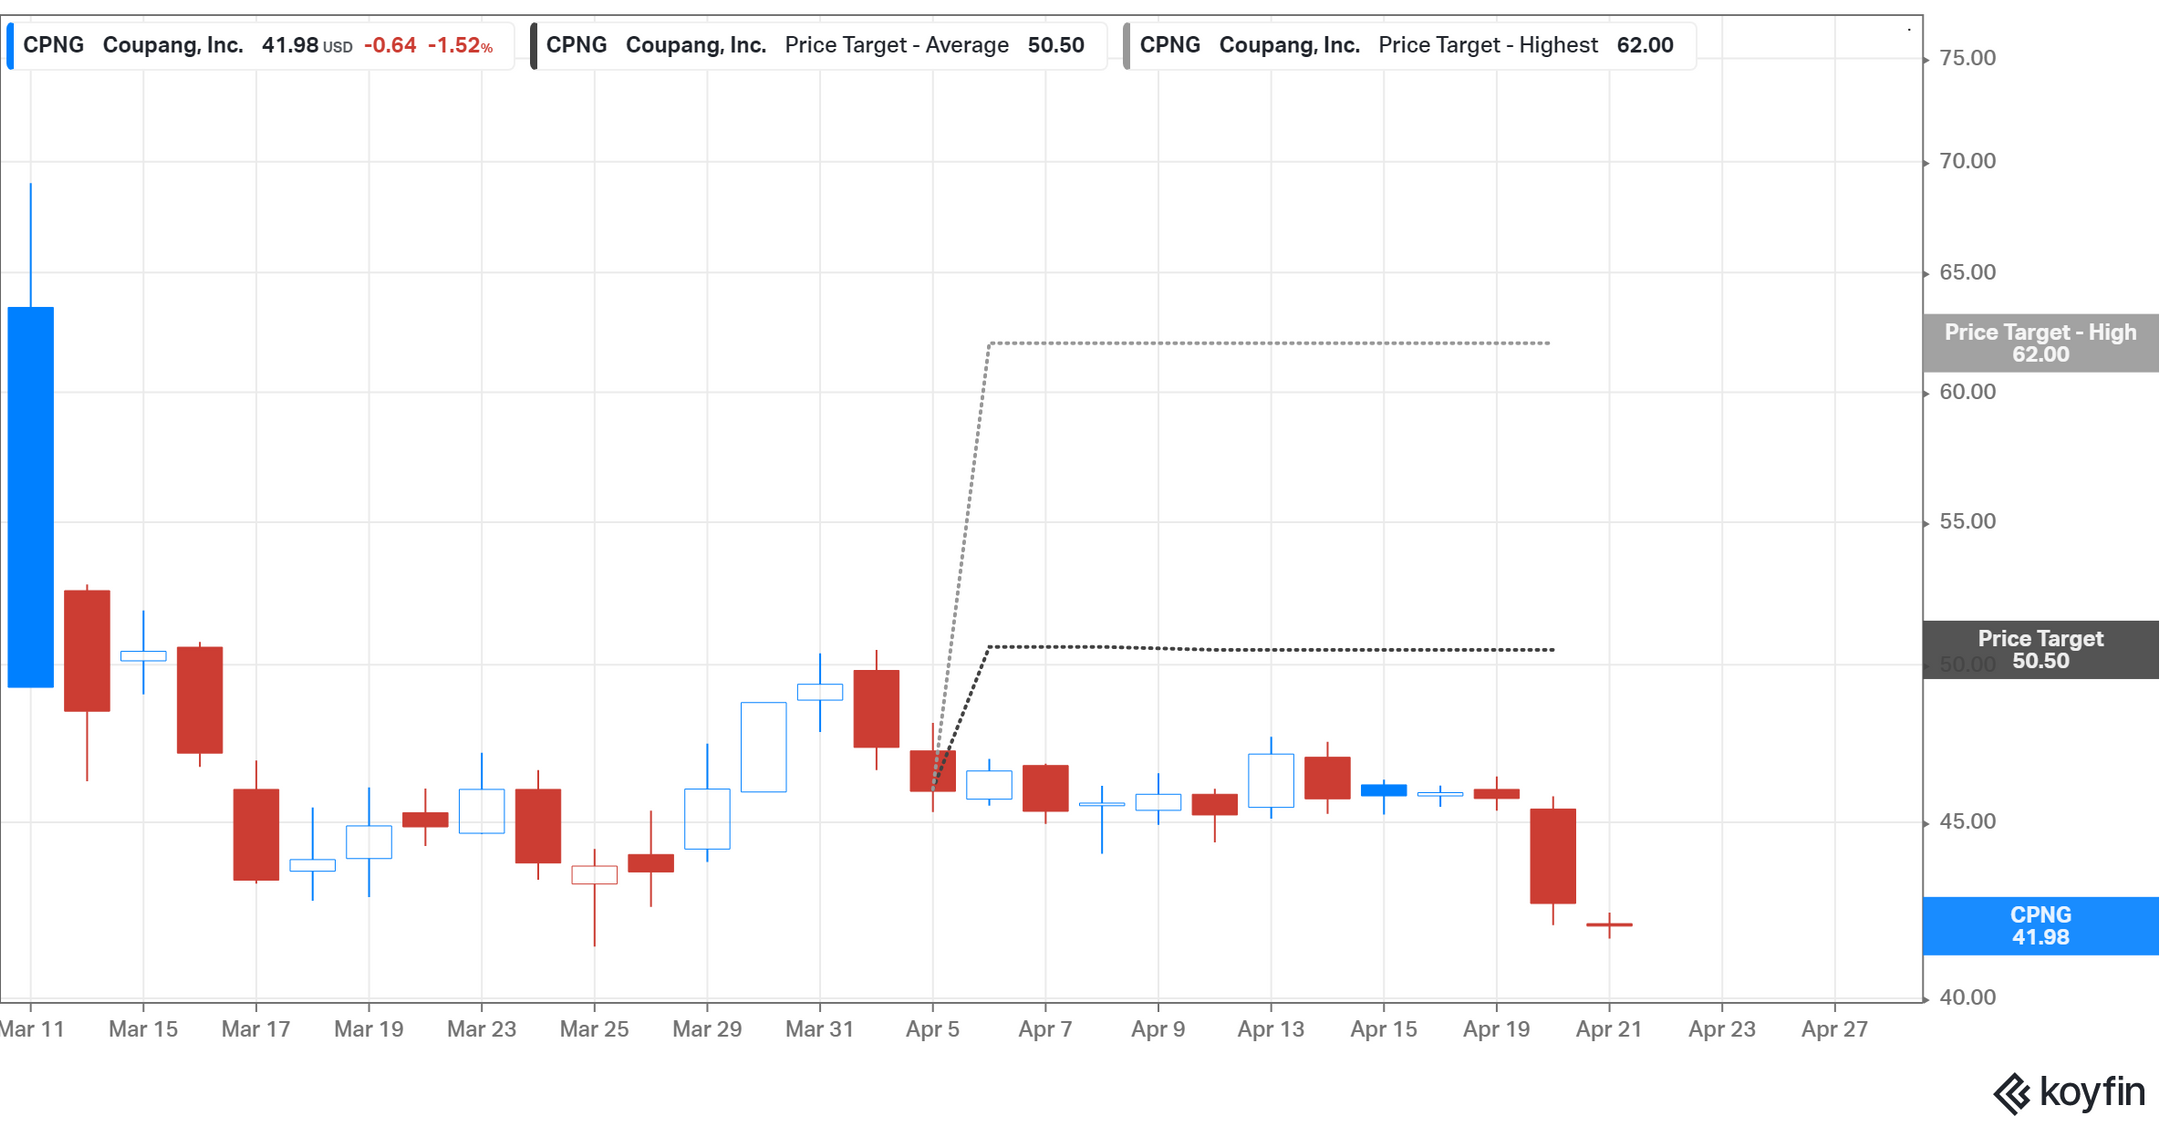Click the Apr 5 date label
Viewport: 2160px width, 1131px height.
[933, 1030]
